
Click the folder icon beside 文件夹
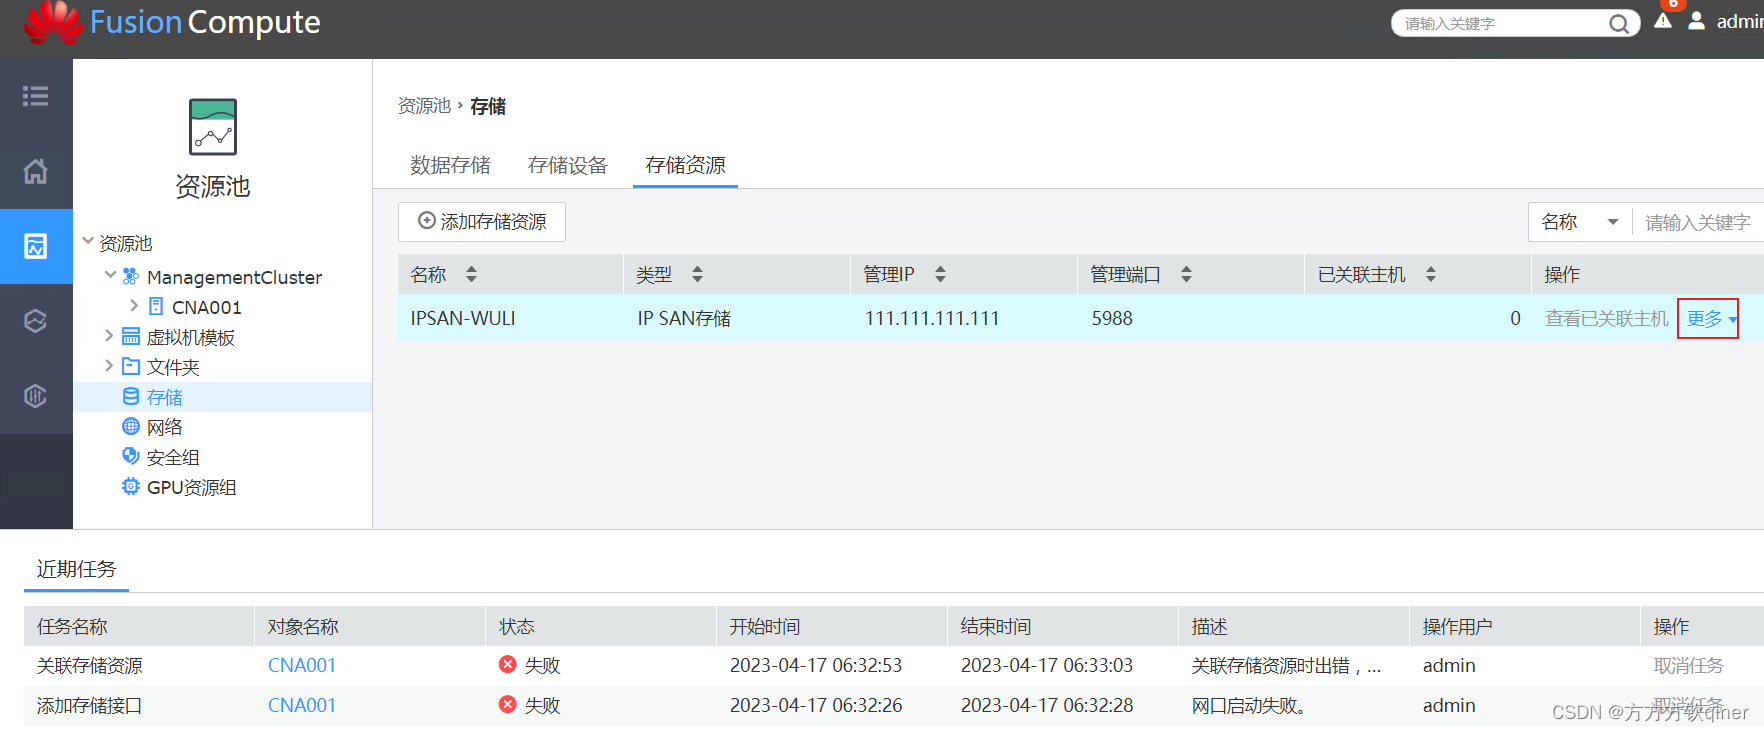click(131, 366)
